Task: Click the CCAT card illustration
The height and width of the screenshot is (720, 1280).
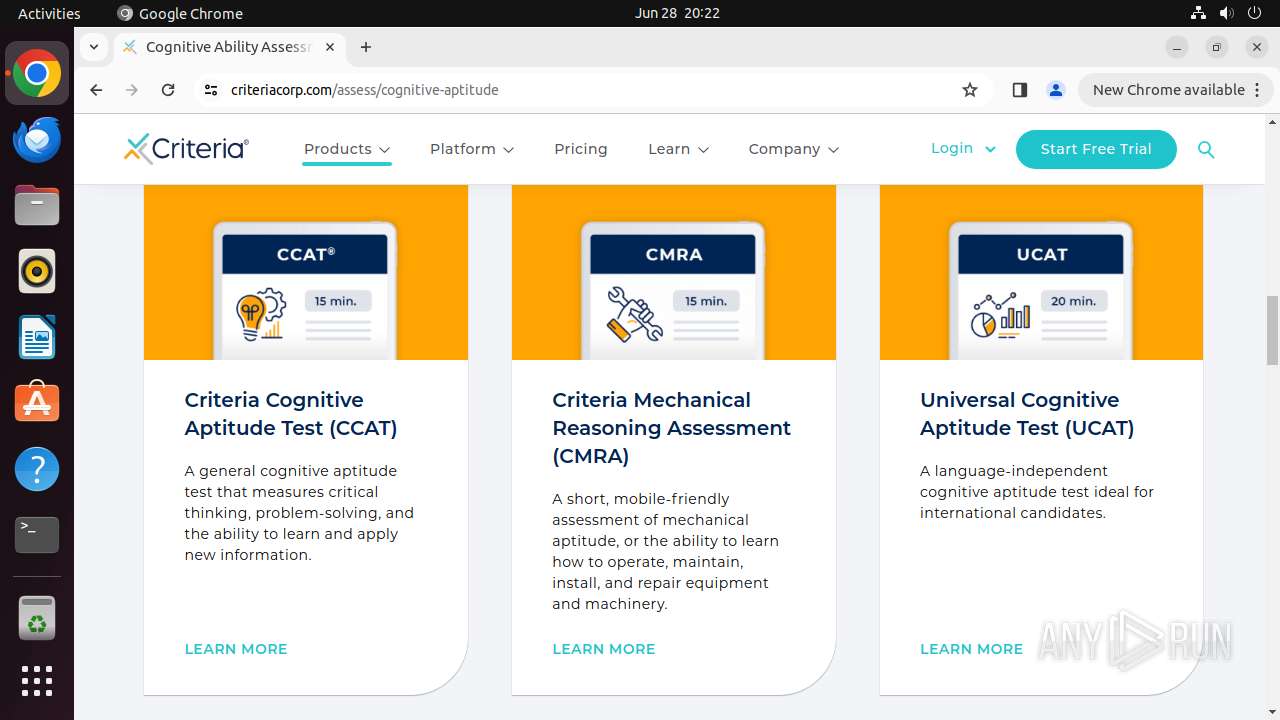Action: [x=306, y=272]
